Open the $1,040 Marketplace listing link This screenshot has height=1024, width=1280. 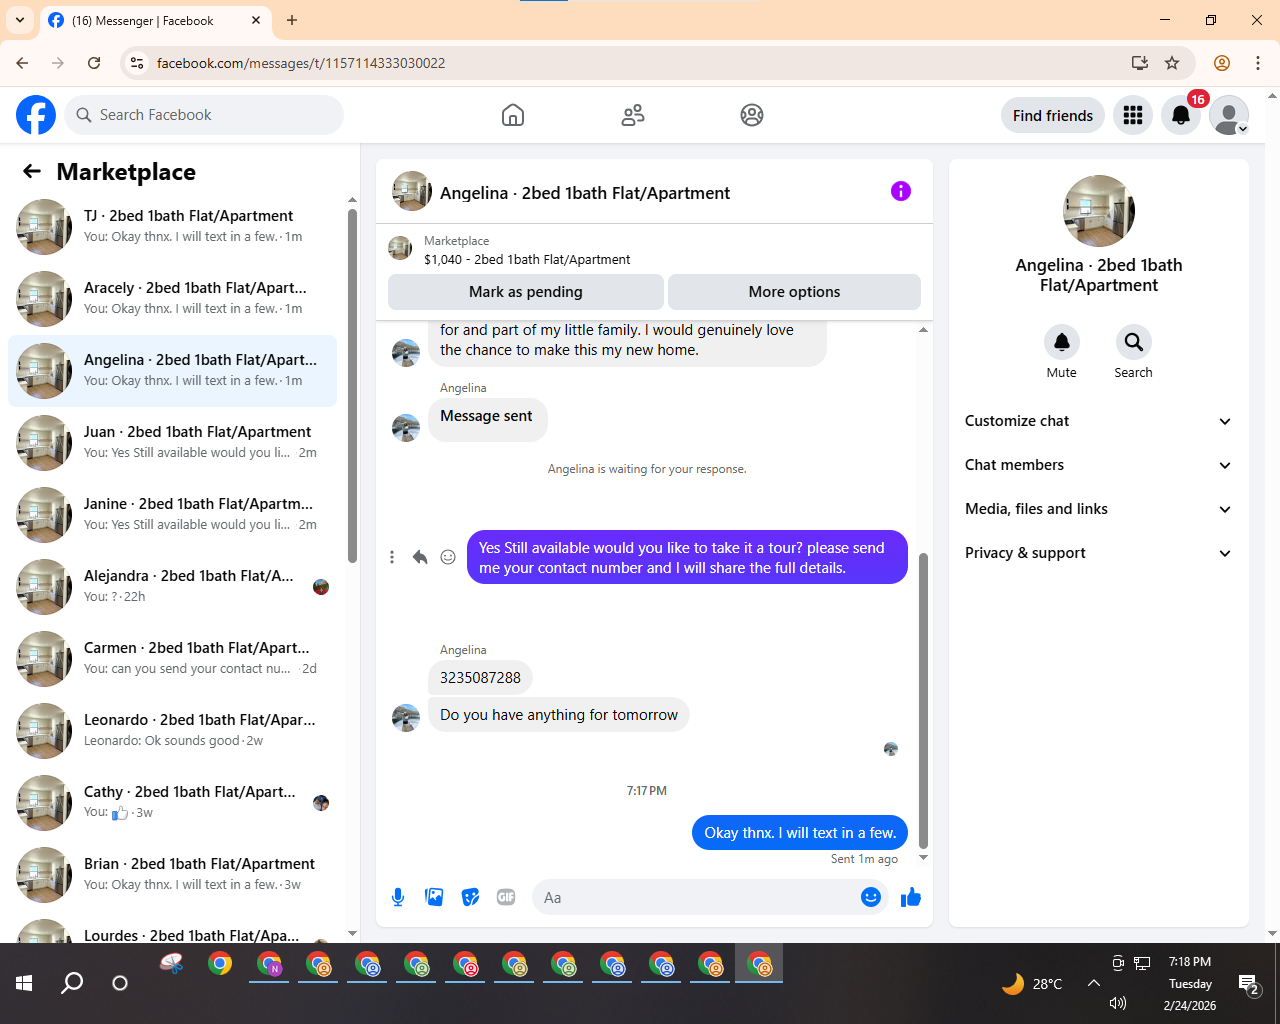(527, 259)
